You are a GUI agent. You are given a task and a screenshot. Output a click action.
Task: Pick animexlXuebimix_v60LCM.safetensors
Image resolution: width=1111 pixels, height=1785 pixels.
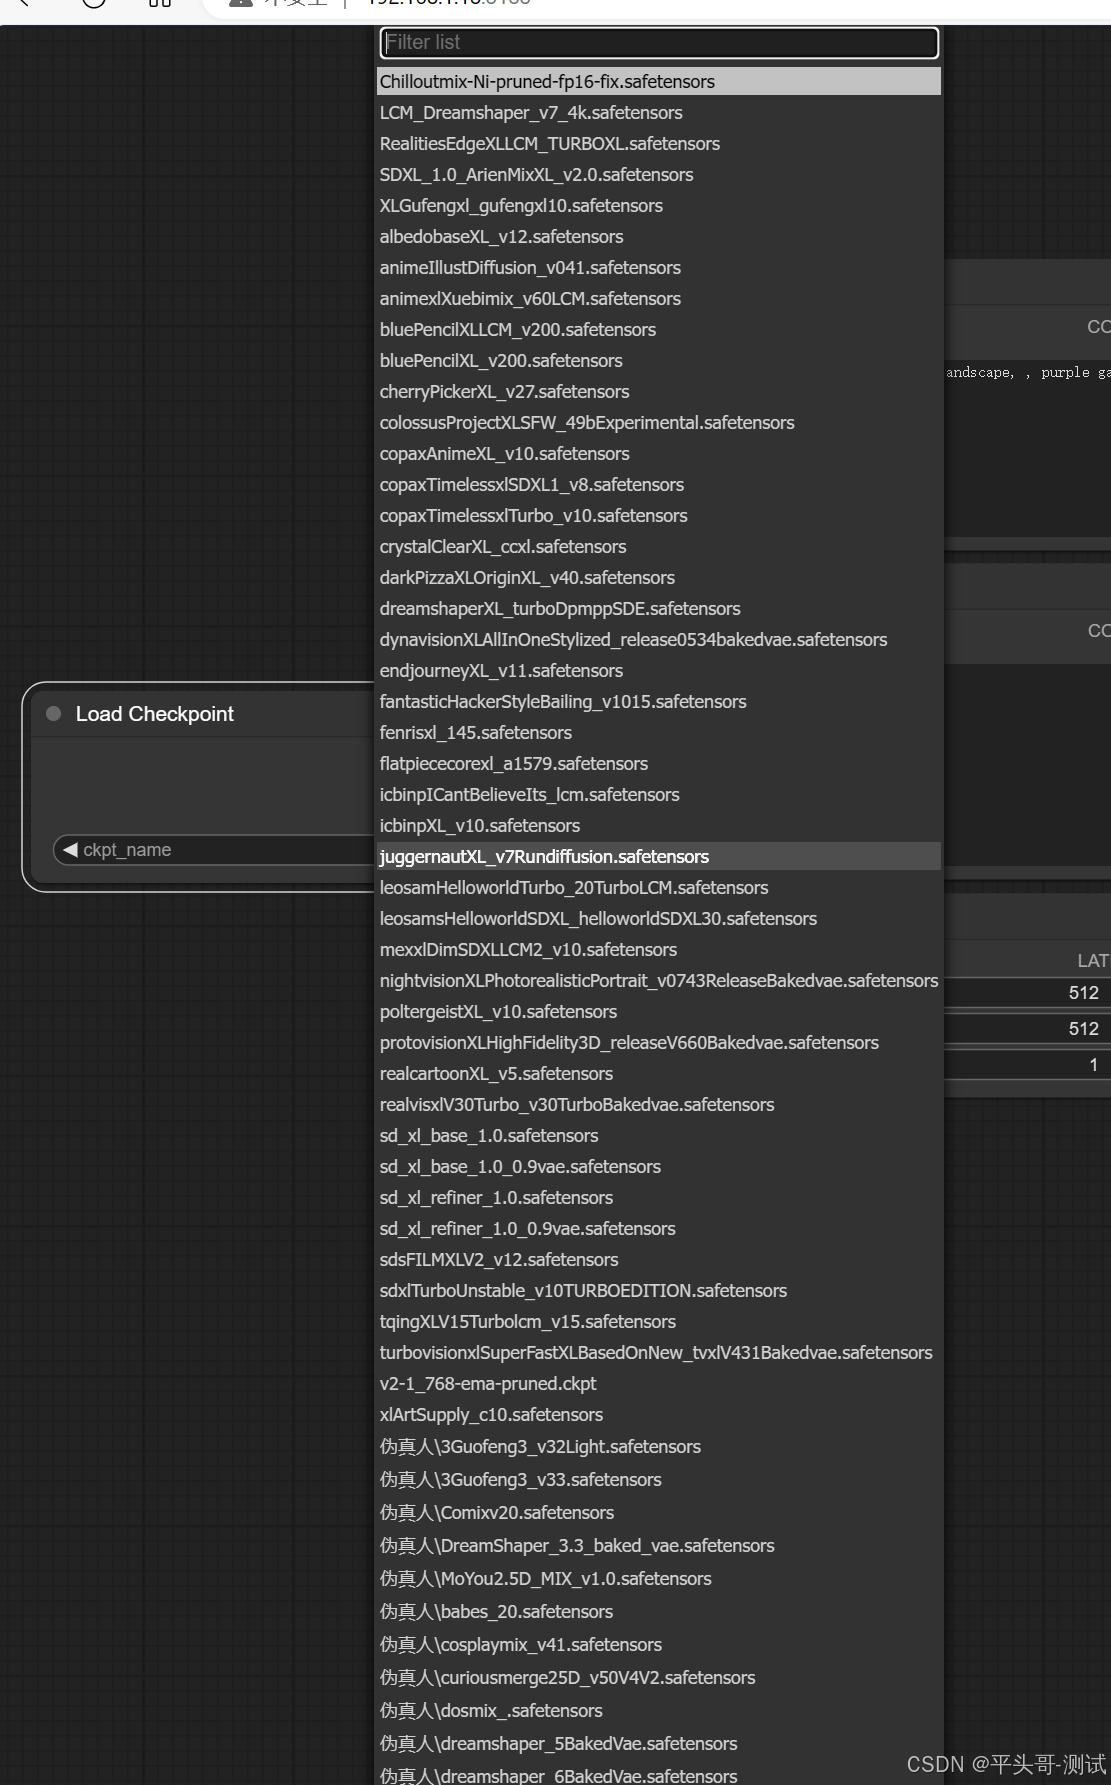659,299
